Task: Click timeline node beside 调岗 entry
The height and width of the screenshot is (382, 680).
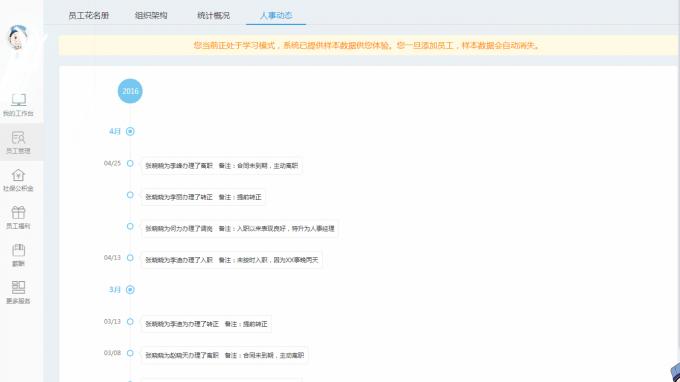Action: [130, 226]
